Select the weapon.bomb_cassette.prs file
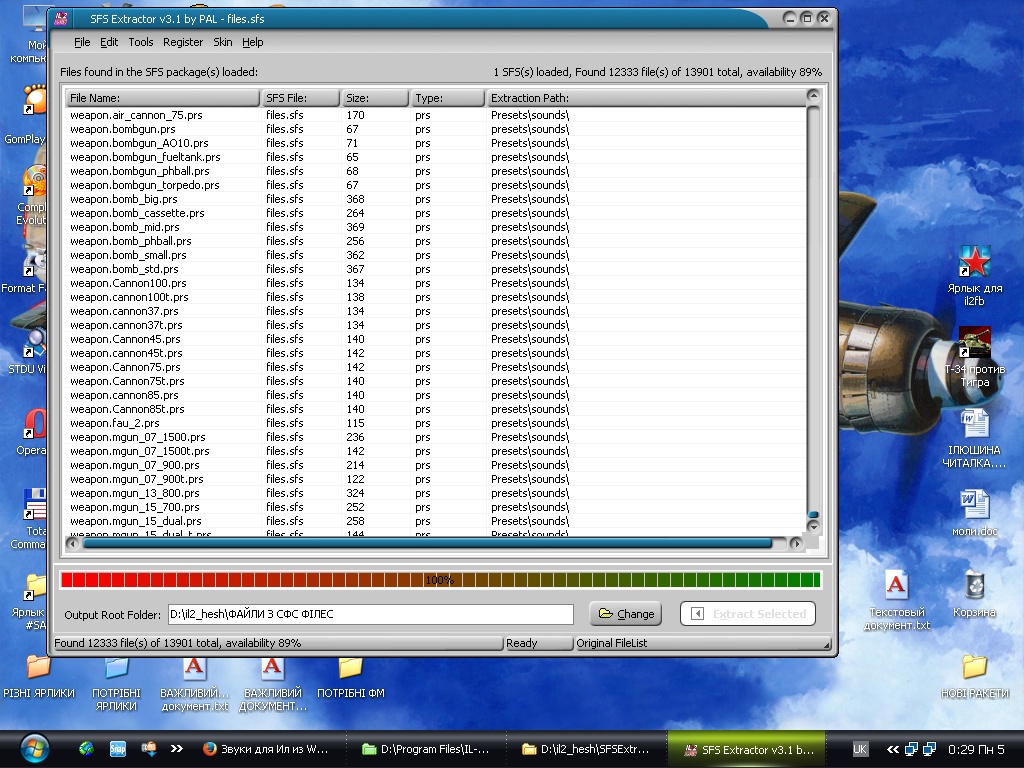 [x=137, y=214]
